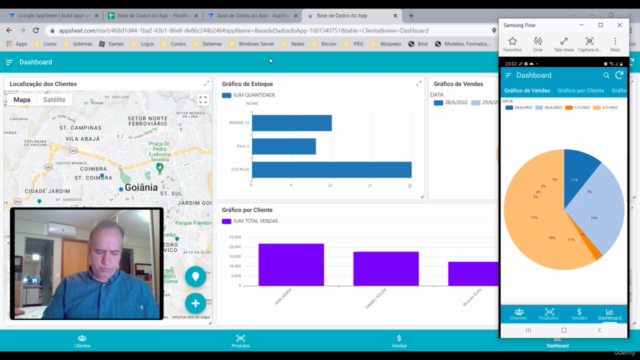Image resolution: width=640 pixels, height=360 pixels.
Task: Select Gráfico por Cliente tab on phone
Action: (580, 91)
